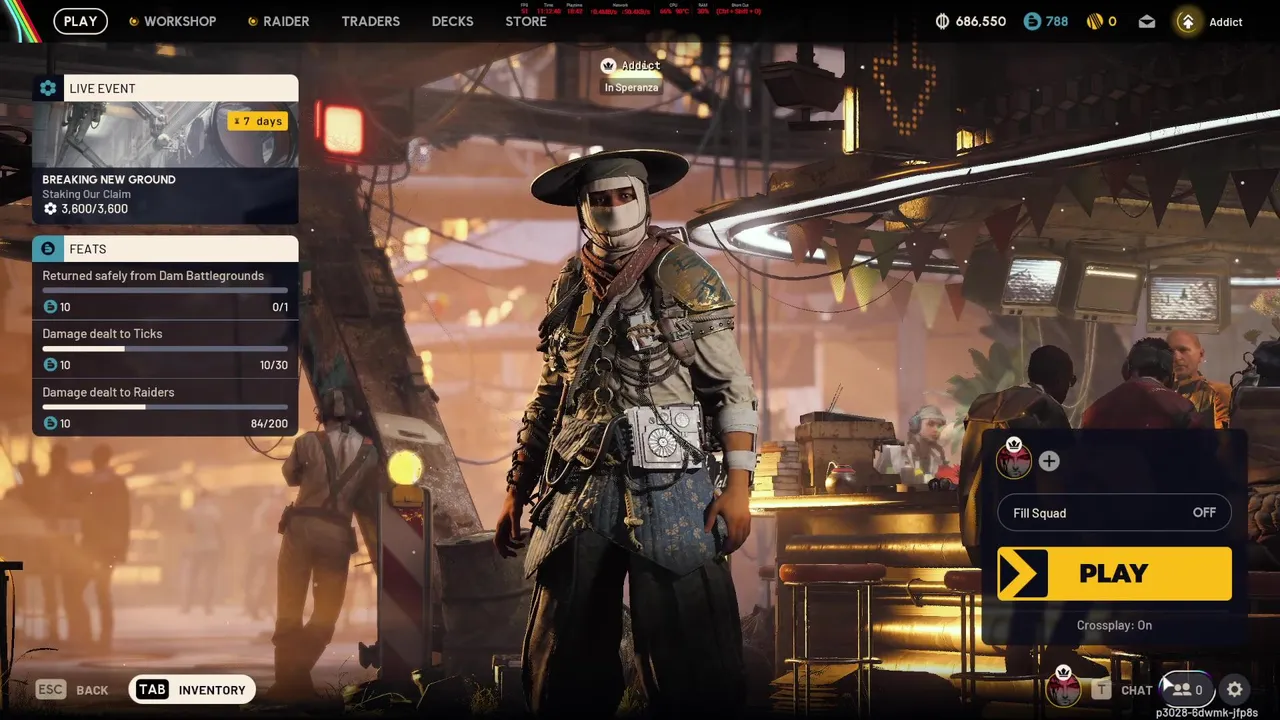Image resolution: width=1280 pixels, height=720 pixels.
Task: Click the ESC Back button
Action: [x=72, y=690]
